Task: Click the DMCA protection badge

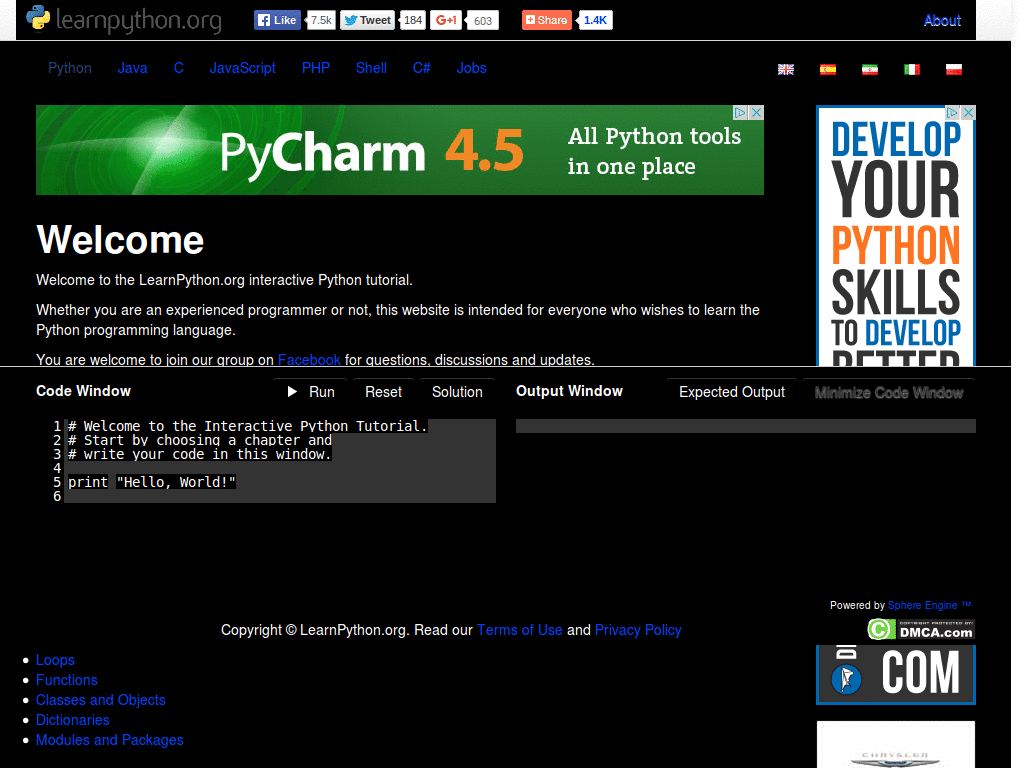Action: [922, 629]
